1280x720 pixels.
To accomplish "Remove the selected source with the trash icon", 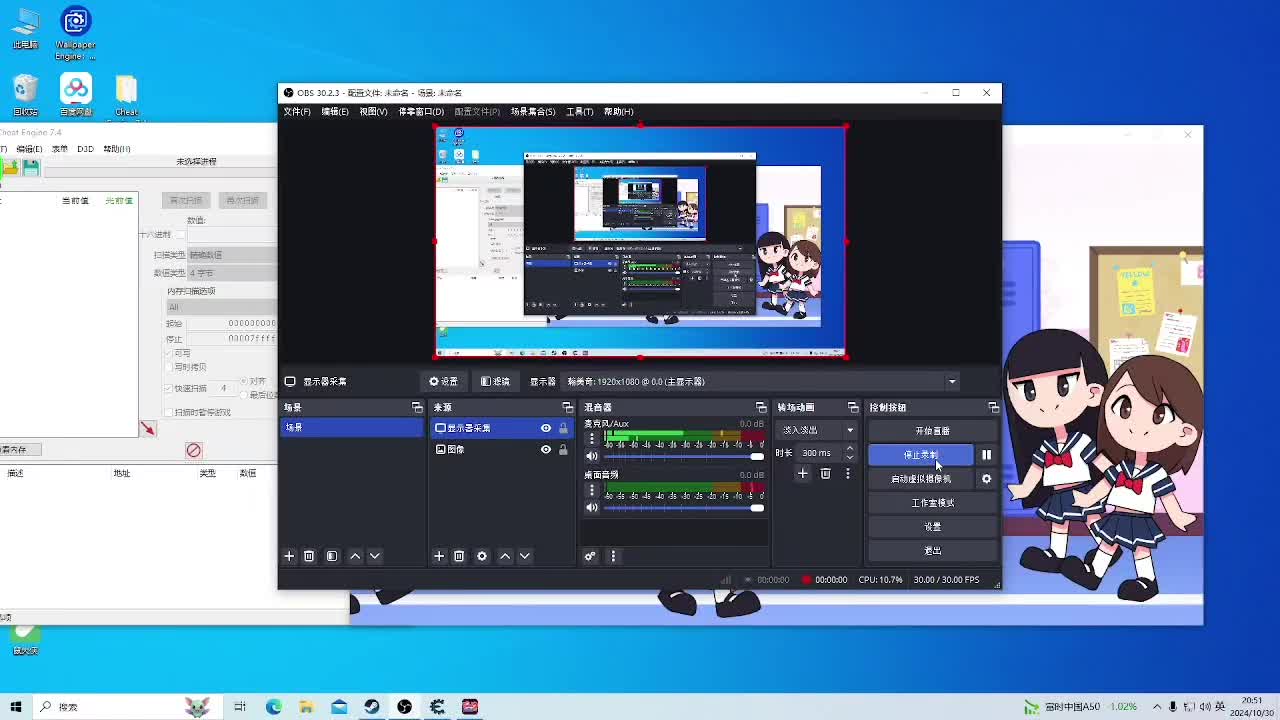I will tap(459, 556).
